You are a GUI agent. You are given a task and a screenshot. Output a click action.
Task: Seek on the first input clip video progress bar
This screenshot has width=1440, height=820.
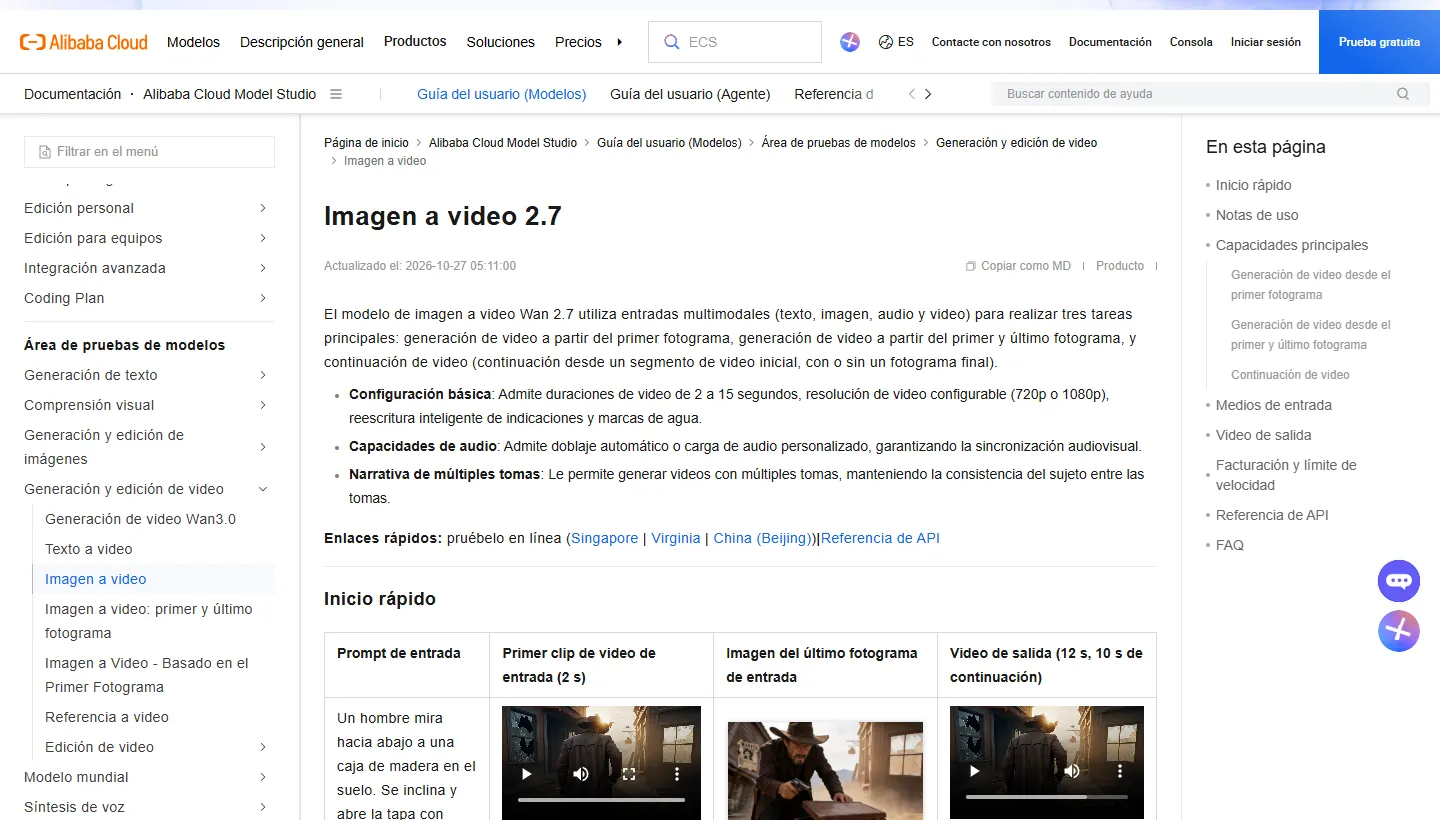pos(601,800)
